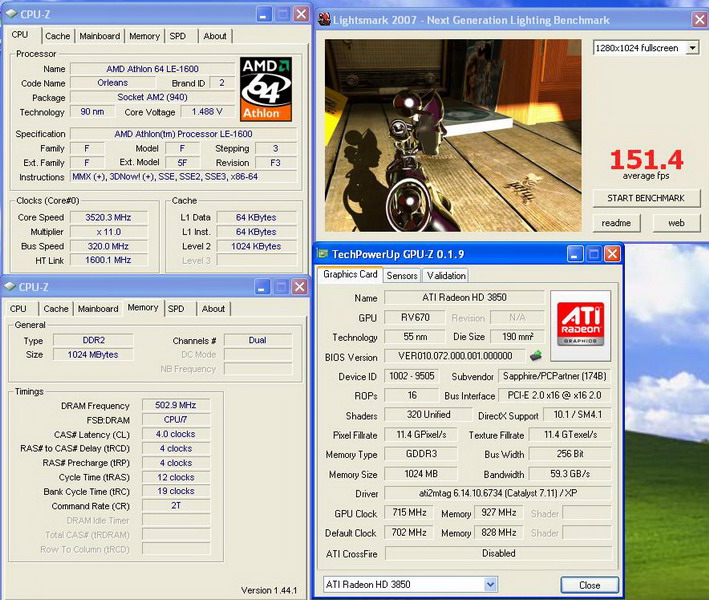The image size is (709, 600).
Task: Click the Bandwidth 59.3 GB/s field
Action: [x=570, y=474]
